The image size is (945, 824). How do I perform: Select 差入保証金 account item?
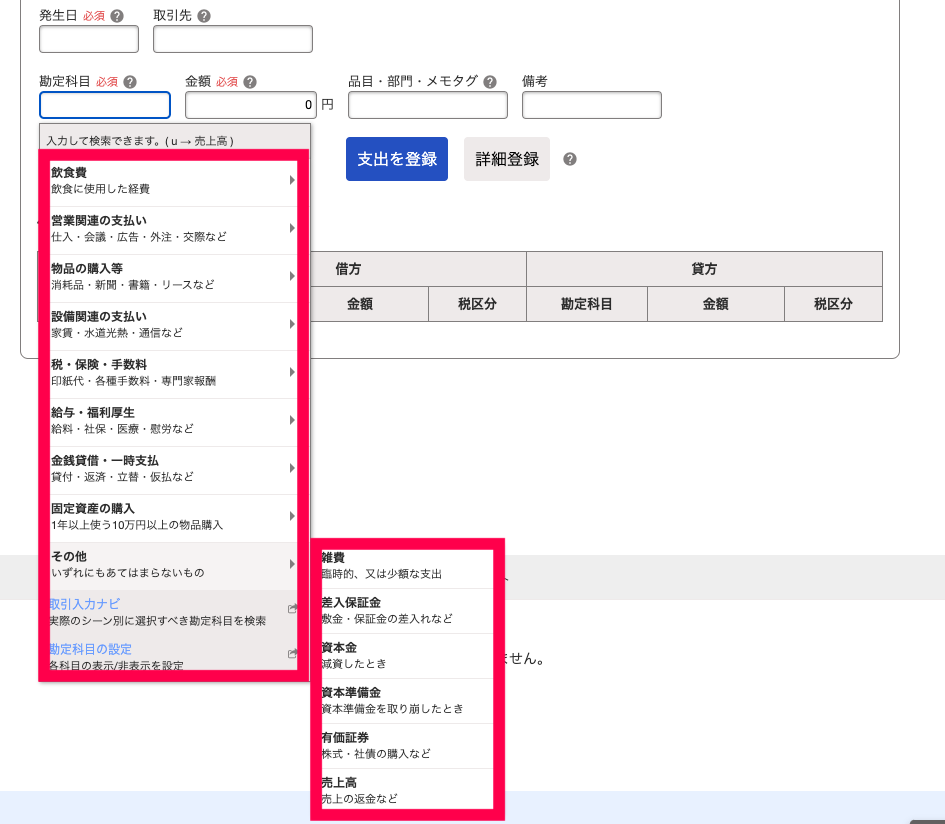point(402,610)
